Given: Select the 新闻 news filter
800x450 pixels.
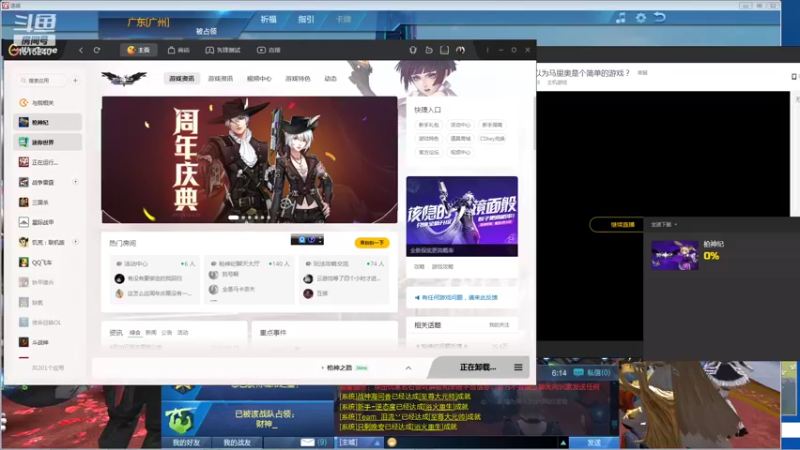Looking at the screenshot, I should click(x=151, y=333).
